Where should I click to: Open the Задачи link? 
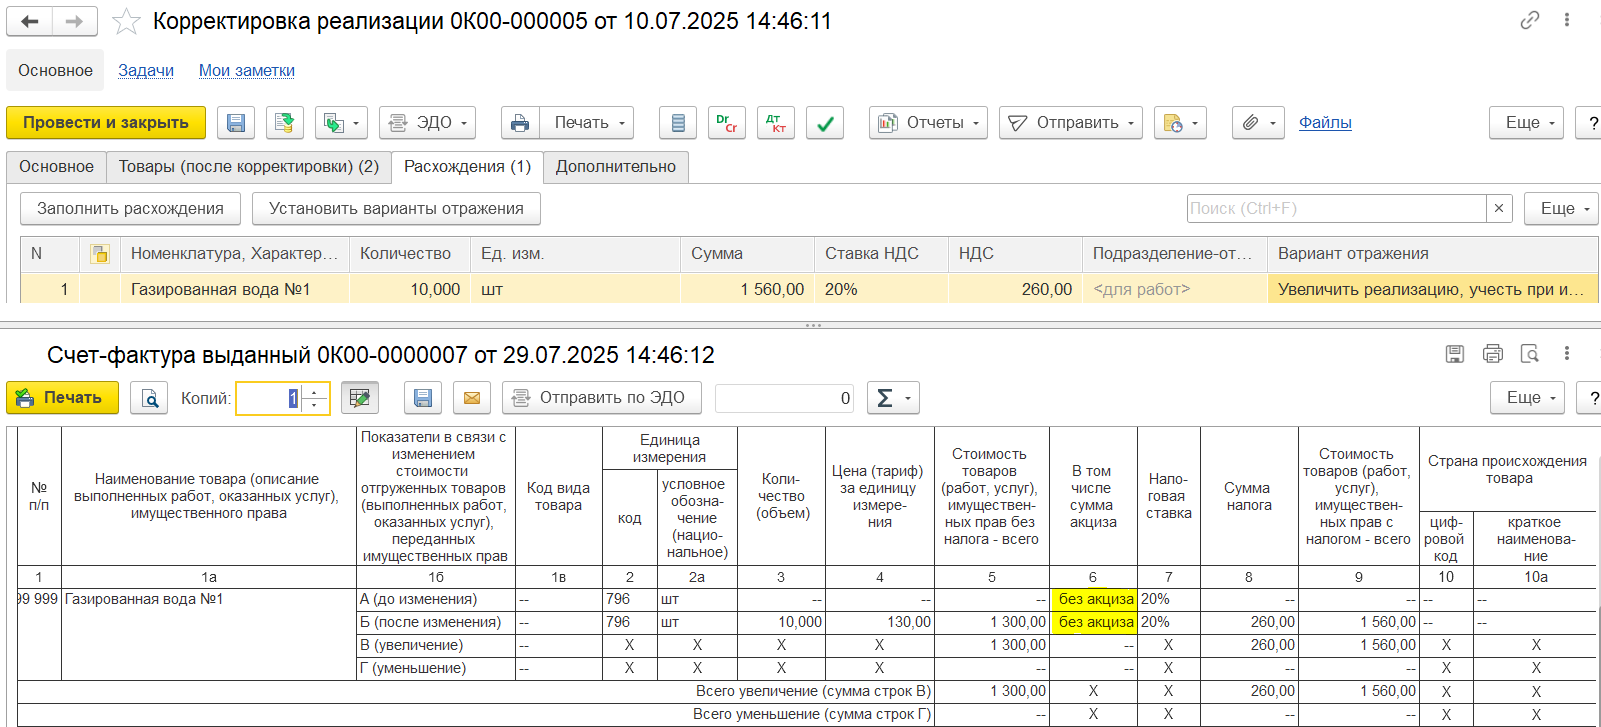pos(146,71)
